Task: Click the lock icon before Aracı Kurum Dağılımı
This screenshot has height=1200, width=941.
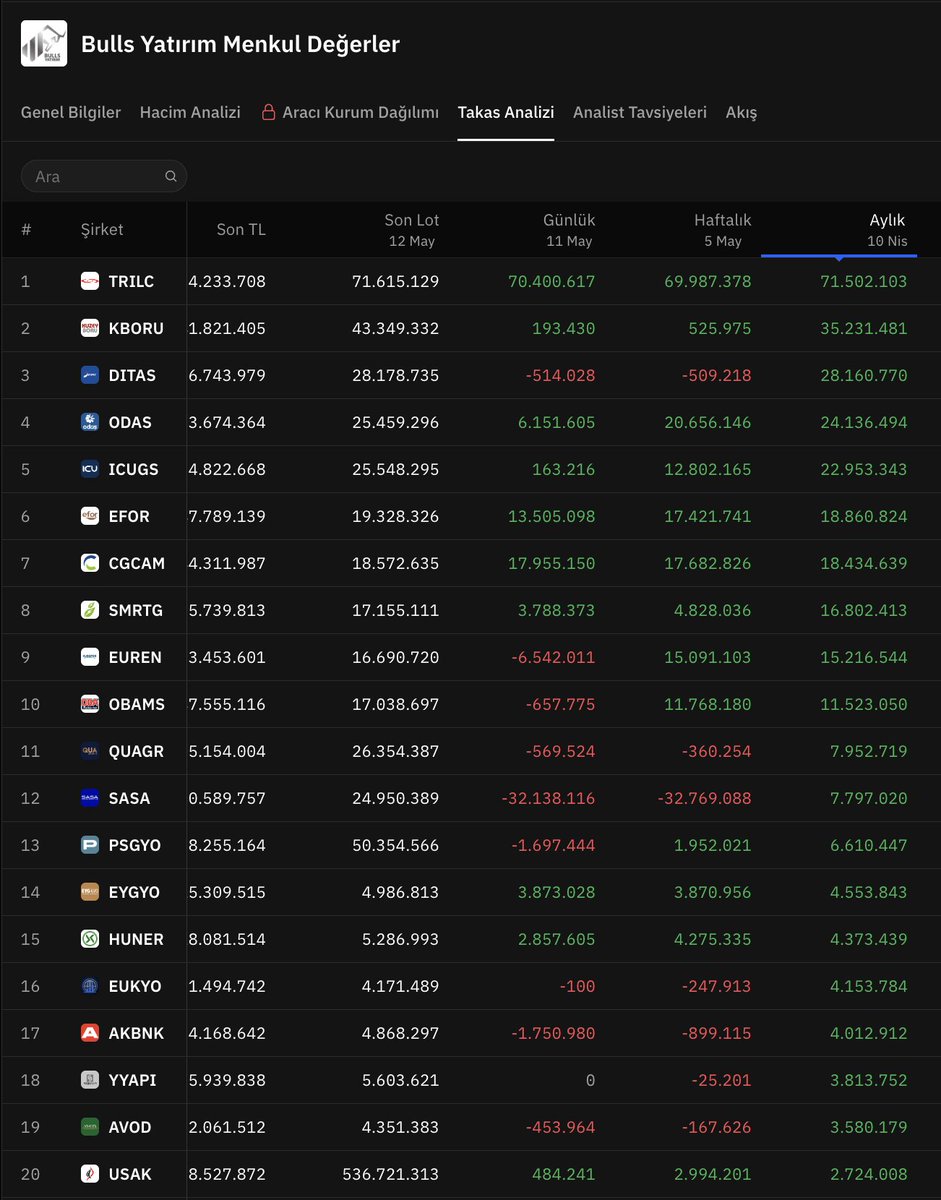Action: pos(268,112)
